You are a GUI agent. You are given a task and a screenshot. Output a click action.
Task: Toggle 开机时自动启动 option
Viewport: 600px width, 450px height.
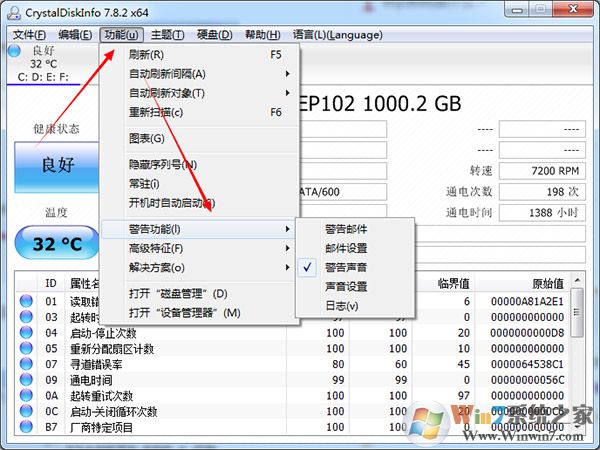(199, 203)
